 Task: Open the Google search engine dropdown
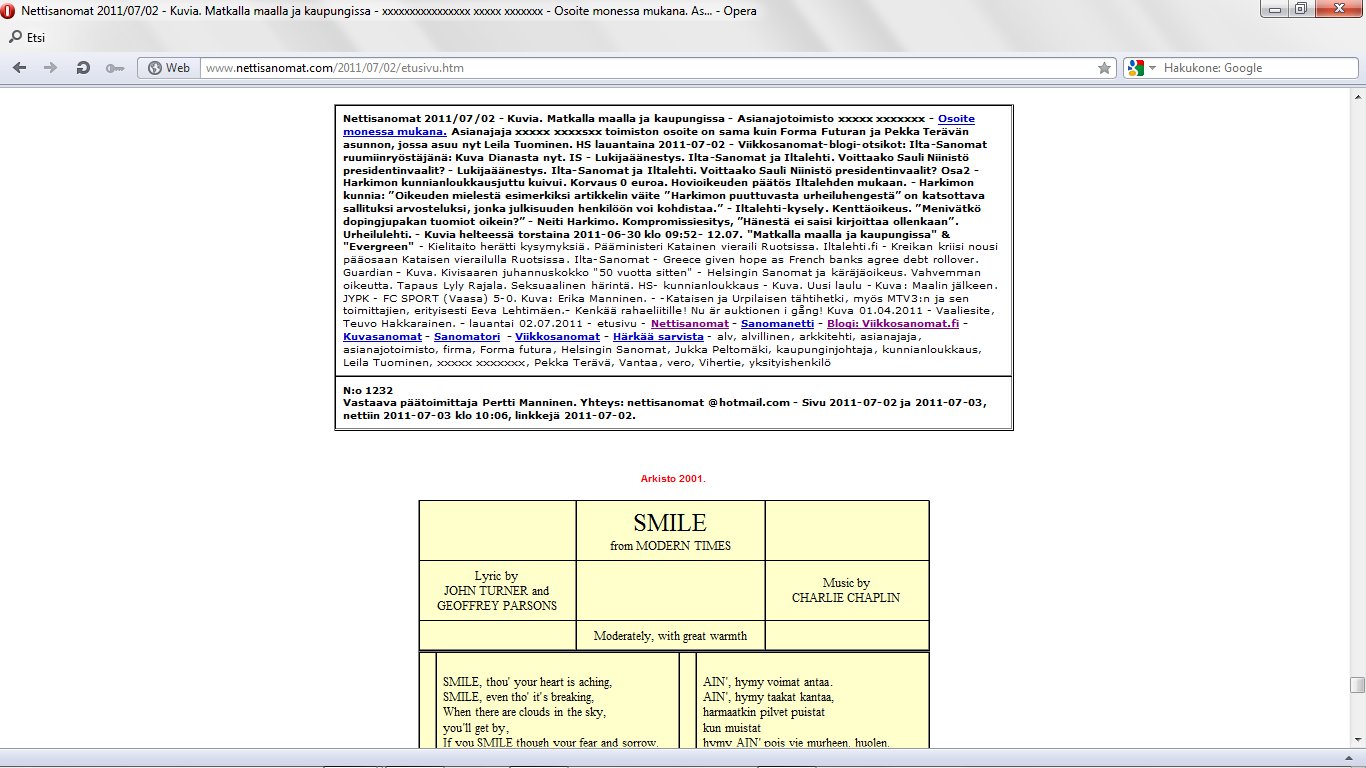(x=1139, y=68)
